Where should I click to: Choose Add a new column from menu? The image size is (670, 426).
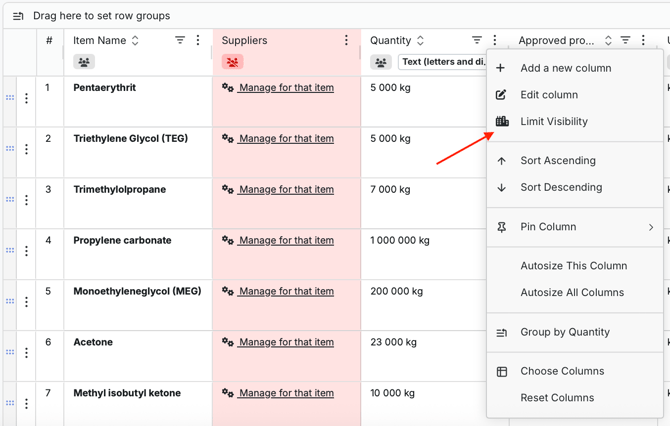pyautogui.click(x=575, y=68)
